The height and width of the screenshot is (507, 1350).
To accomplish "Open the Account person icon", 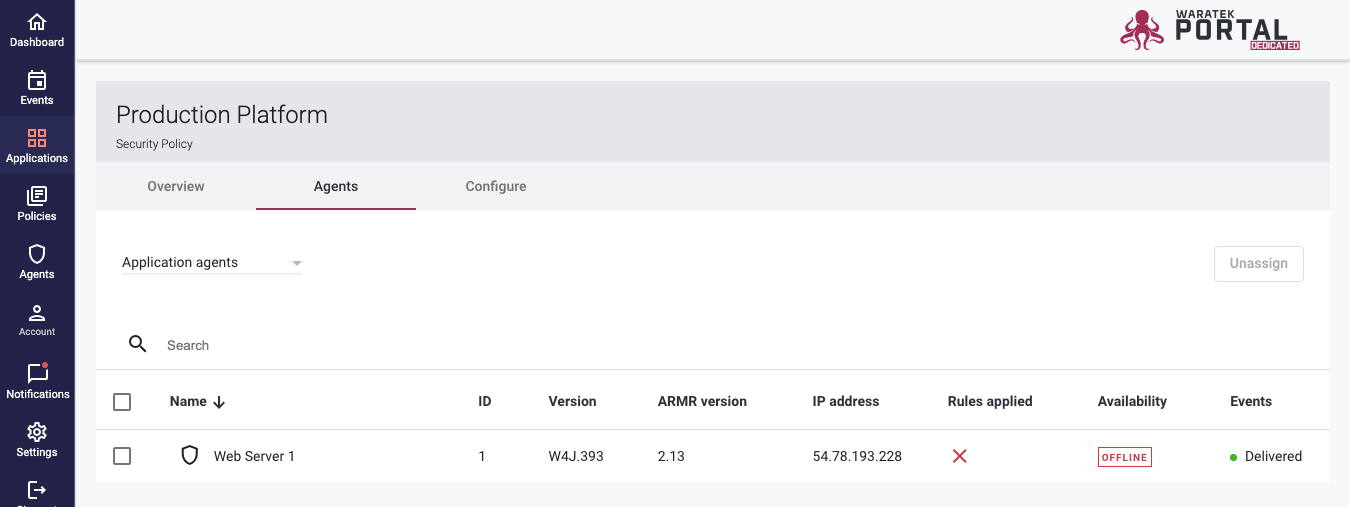I will pos(37,313).
